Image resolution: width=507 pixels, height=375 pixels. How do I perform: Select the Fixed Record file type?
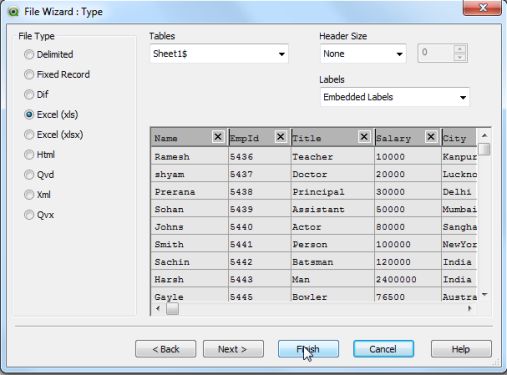point(57,74)
